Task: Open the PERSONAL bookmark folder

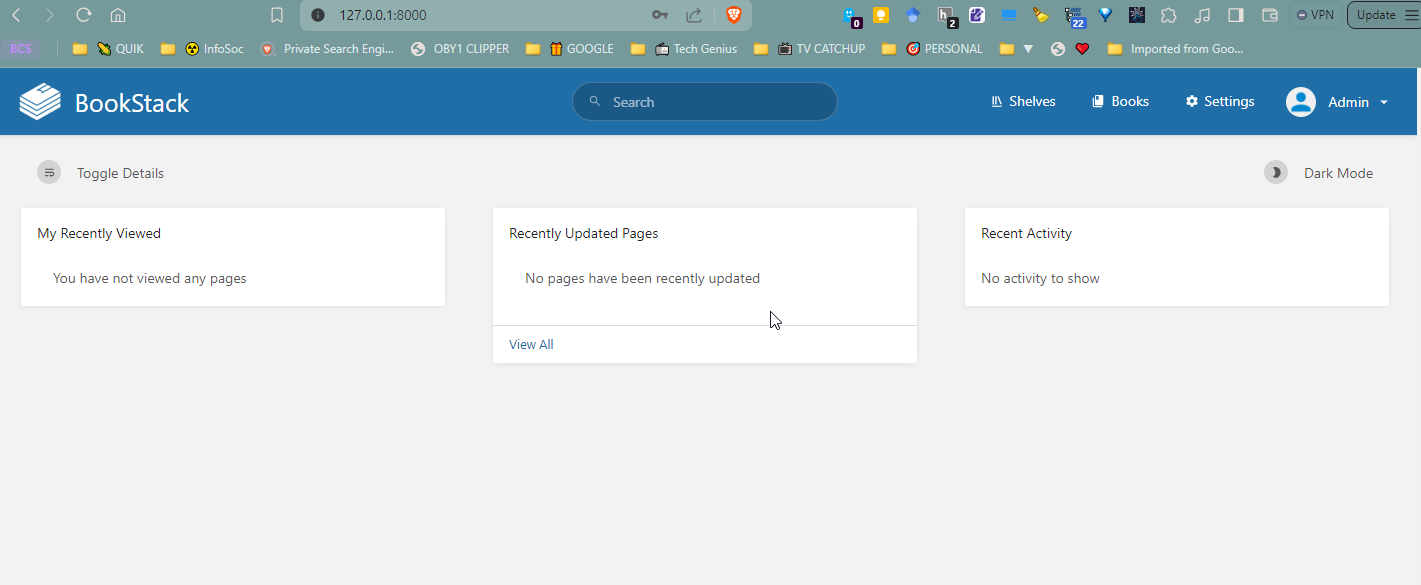Action: [x=944, y=48]
